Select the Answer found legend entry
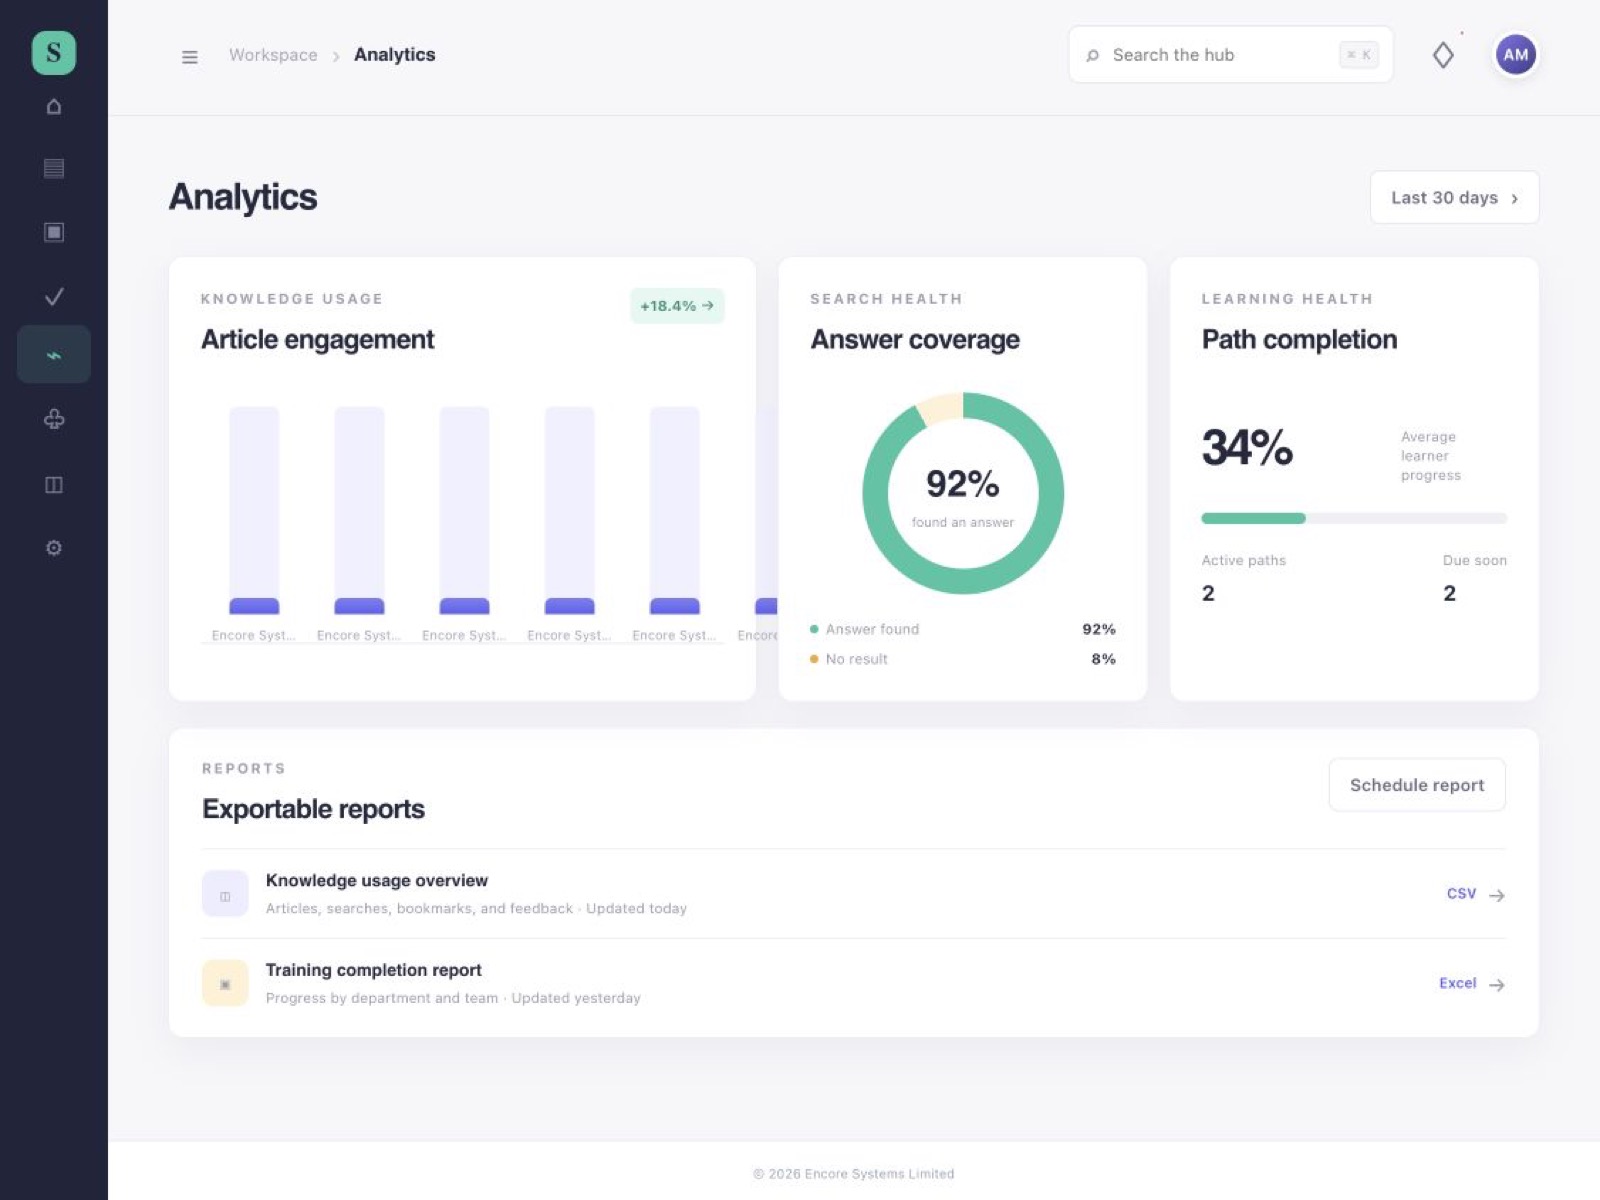 [963, 629]
